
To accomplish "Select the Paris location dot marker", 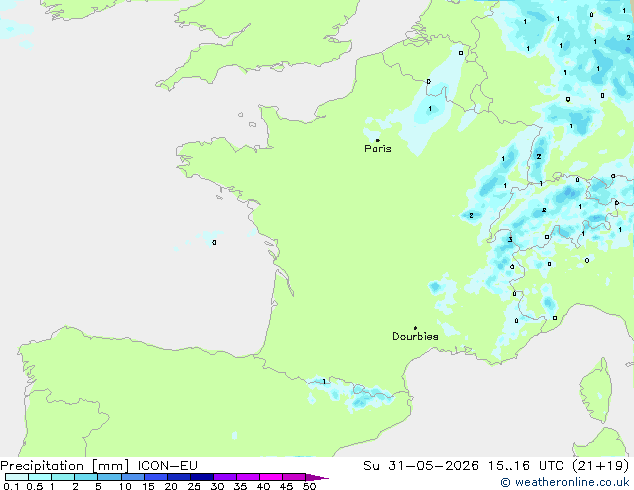I will (378, 140).
